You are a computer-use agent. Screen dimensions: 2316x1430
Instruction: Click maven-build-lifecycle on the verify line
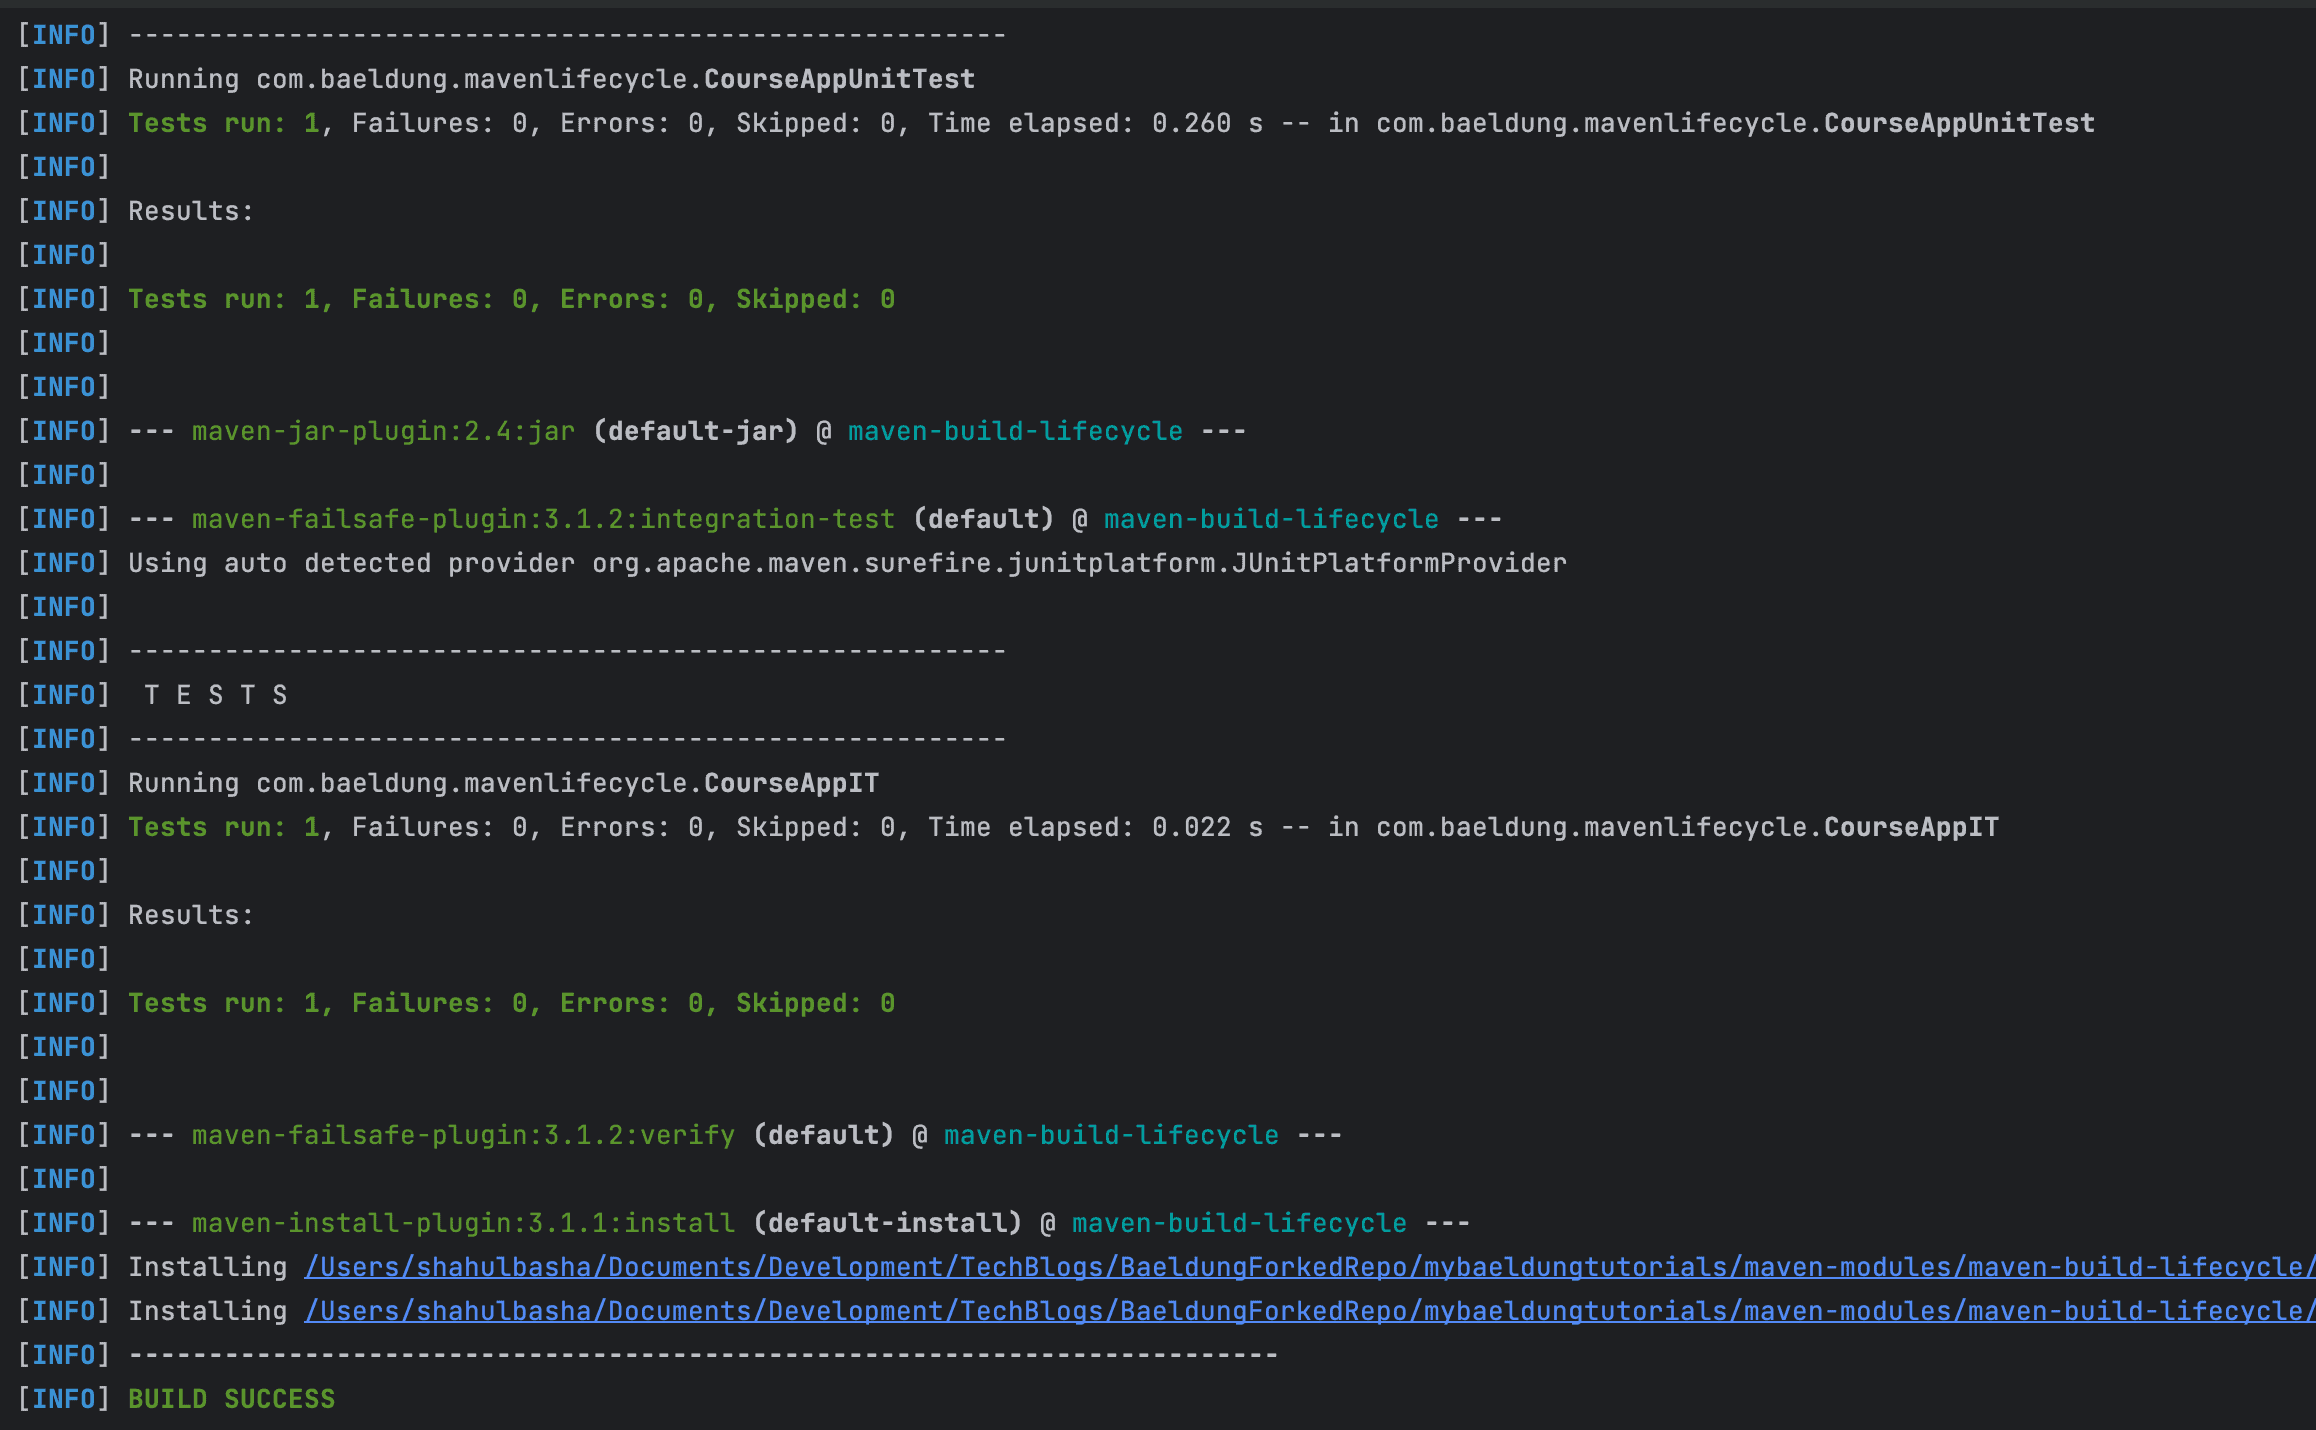1111,1135
